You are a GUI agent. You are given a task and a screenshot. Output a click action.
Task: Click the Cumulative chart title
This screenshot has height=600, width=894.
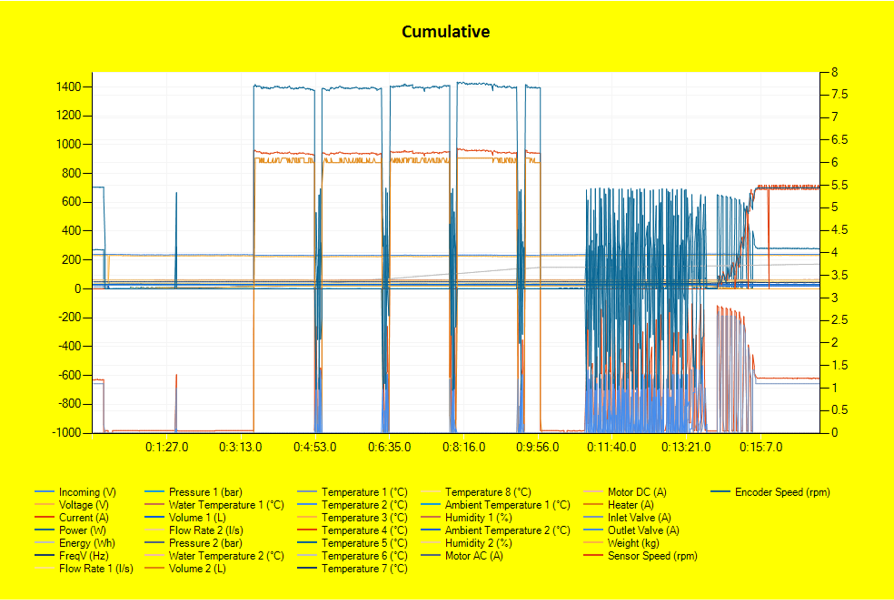click(x=446, y=31)
